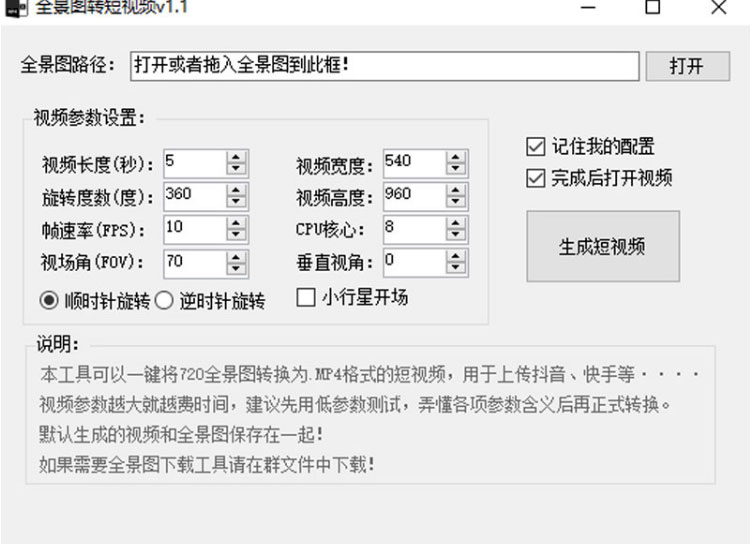
Task: Decrease 帧速率(FPS) with down arrow
Action: click(x=236, y=235)
